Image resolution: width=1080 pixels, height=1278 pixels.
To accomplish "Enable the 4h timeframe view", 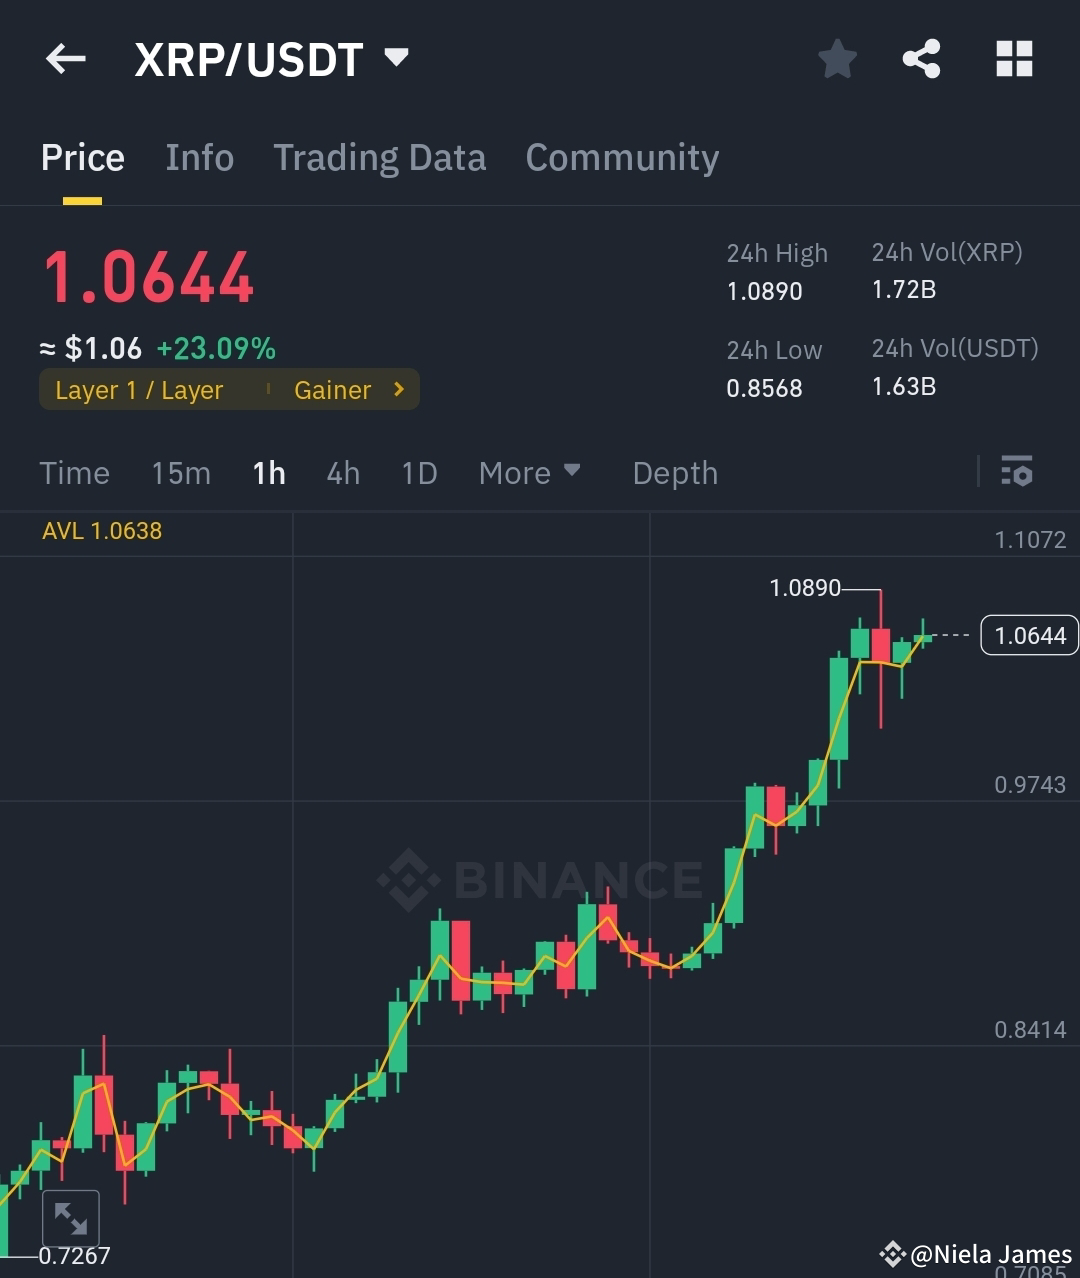I will pos(342,473).
